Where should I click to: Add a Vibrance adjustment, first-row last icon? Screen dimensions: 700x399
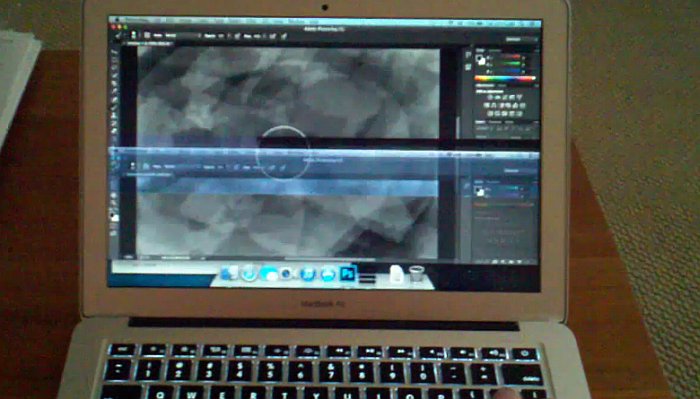(519, 97)
